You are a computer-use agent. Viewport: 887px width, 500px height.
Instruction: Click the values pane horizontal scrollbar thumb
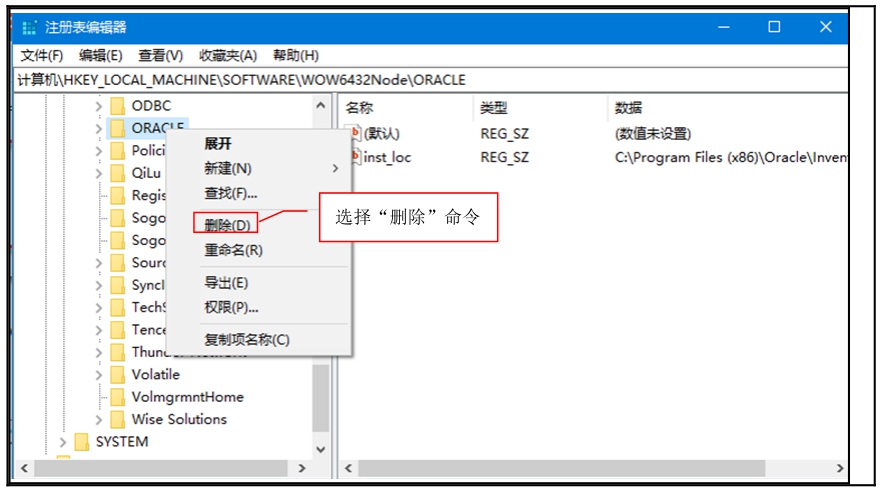point(562,468)
